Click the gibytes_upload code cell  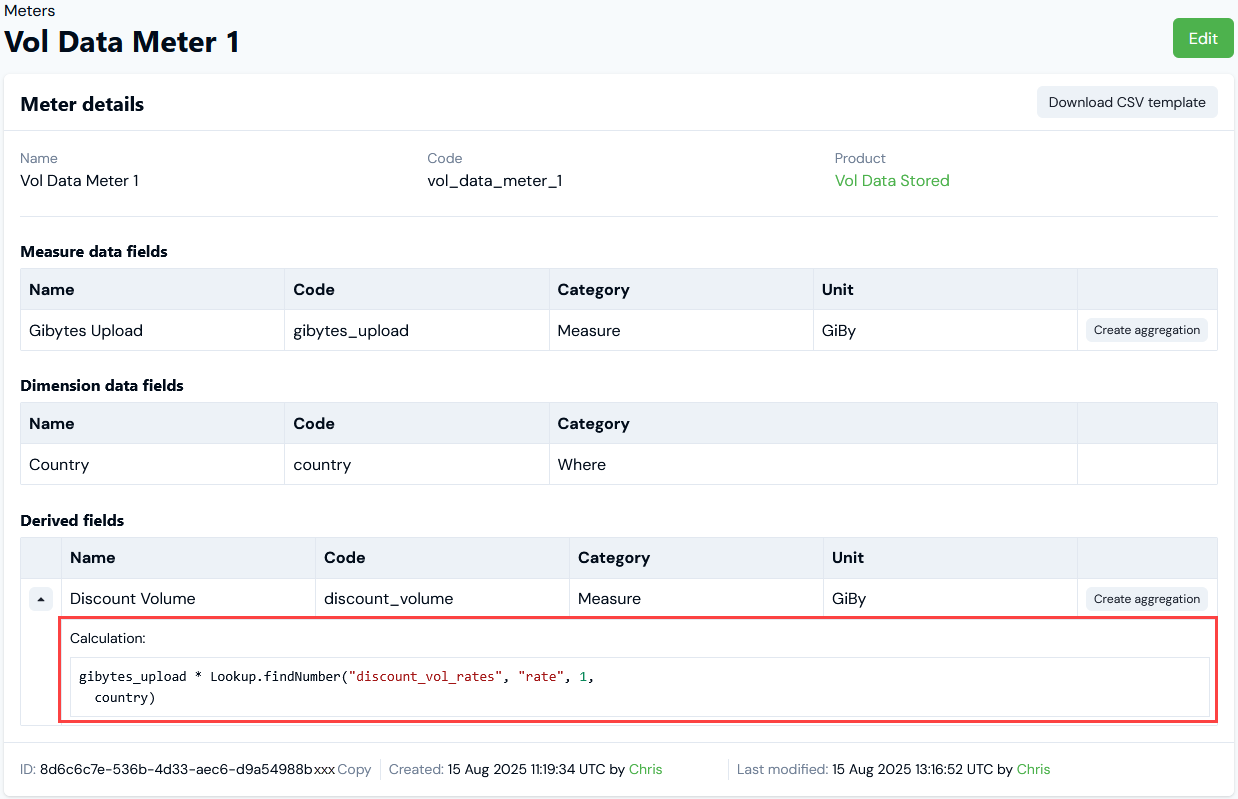(351, 331)
